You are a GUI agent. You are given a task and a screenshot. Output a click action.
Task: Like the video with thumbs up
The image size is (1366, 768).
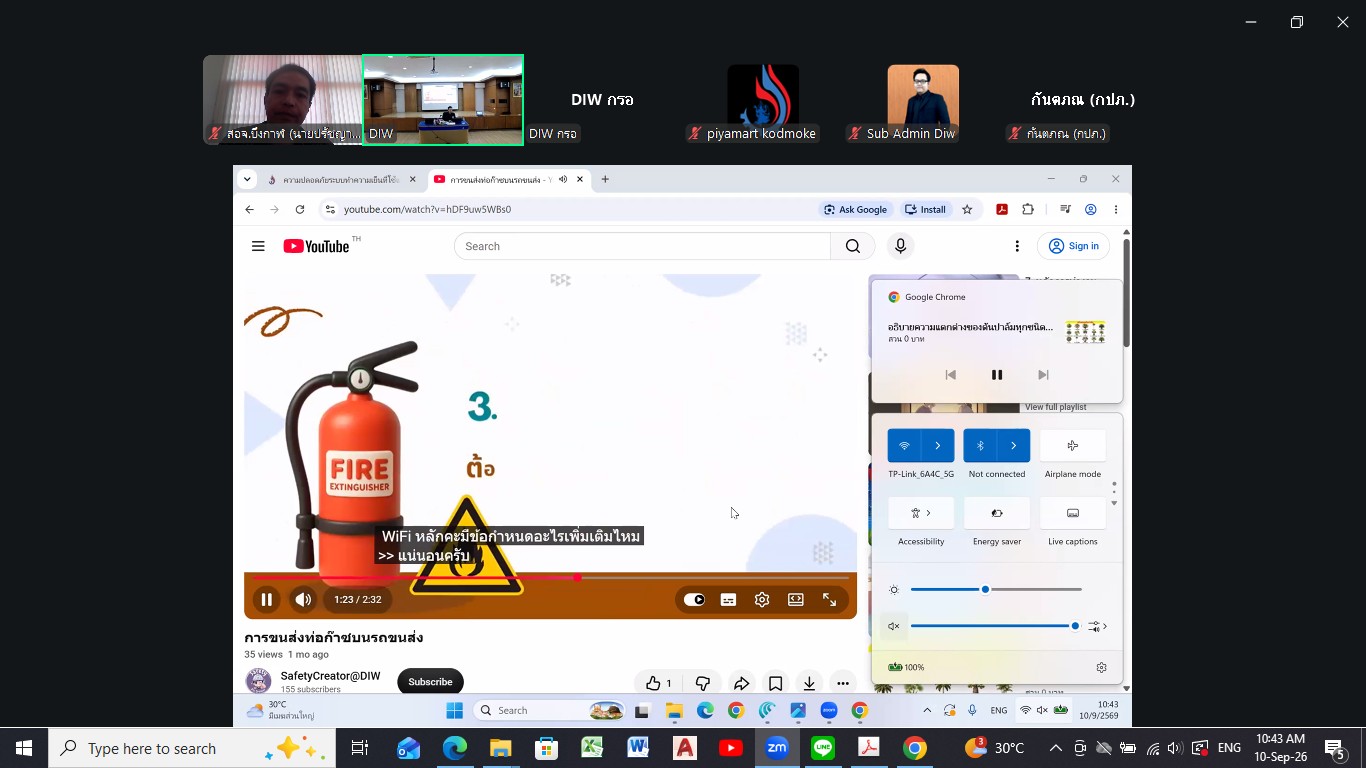point(659,683)
